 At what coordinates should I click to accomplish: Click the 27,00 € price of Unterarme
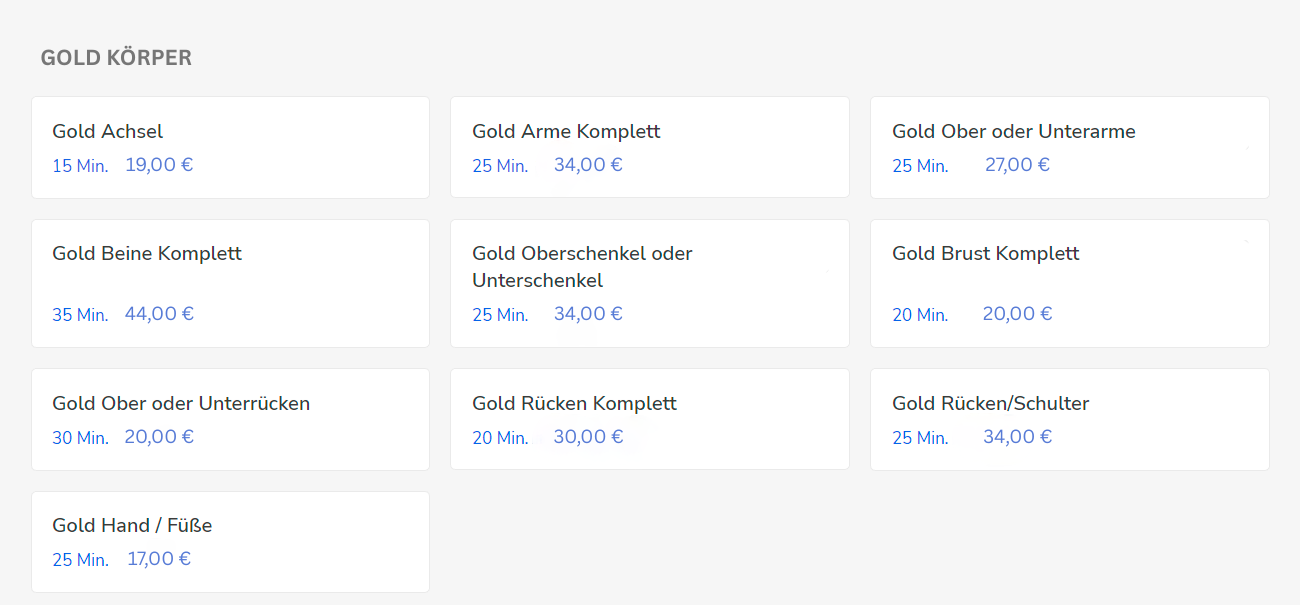1017,165
